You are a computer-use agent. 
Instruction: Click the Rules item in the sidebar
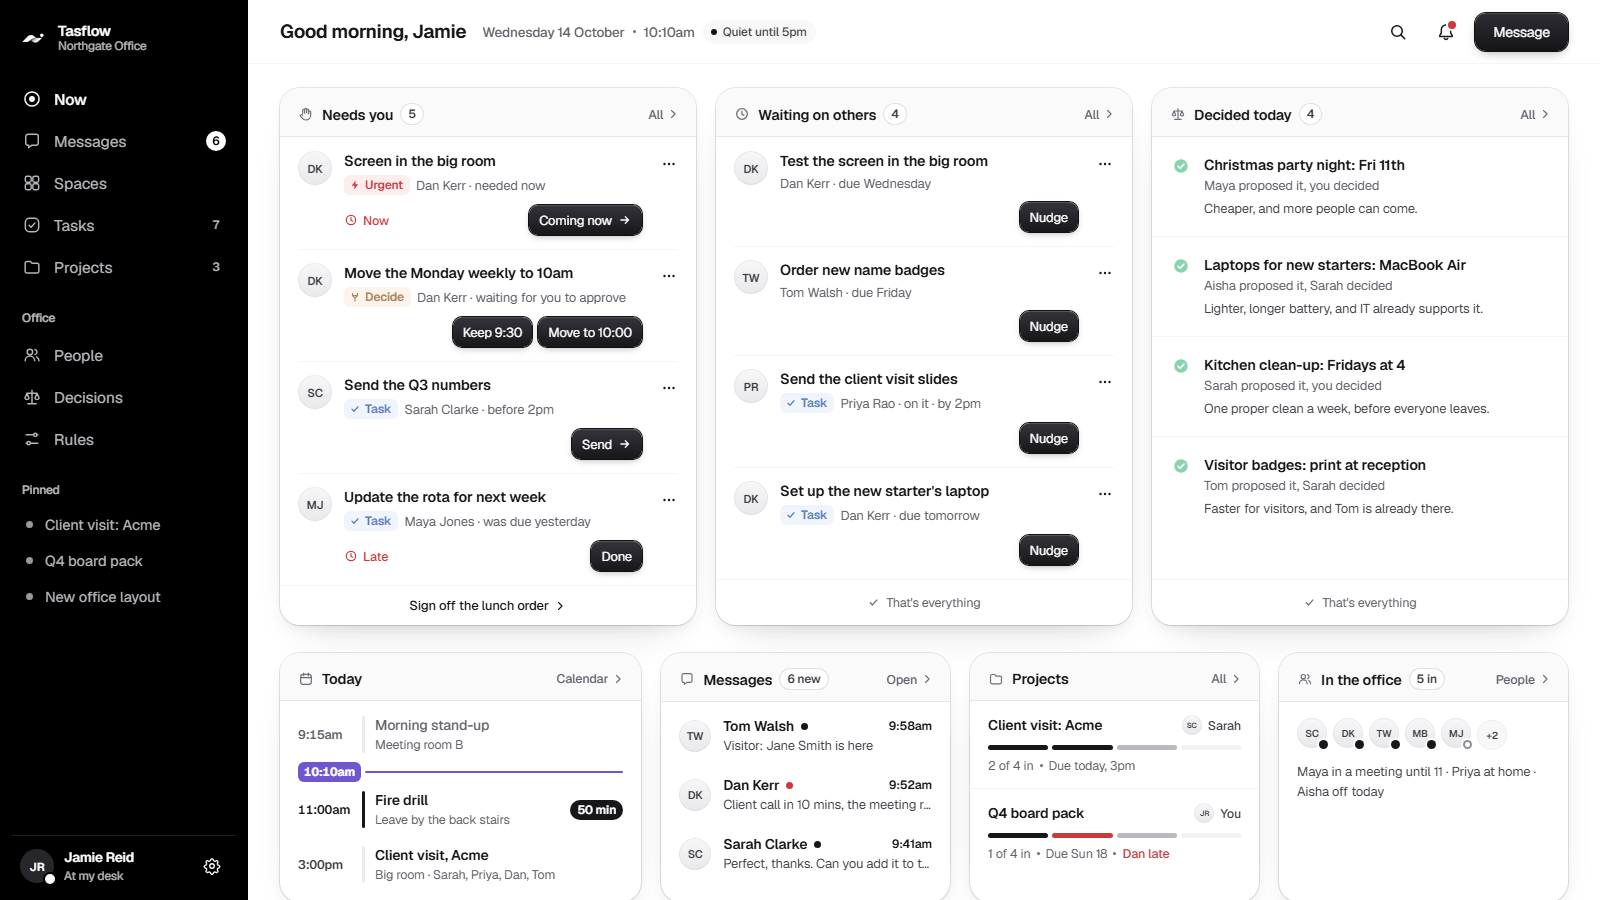click(x=124, y=439)
